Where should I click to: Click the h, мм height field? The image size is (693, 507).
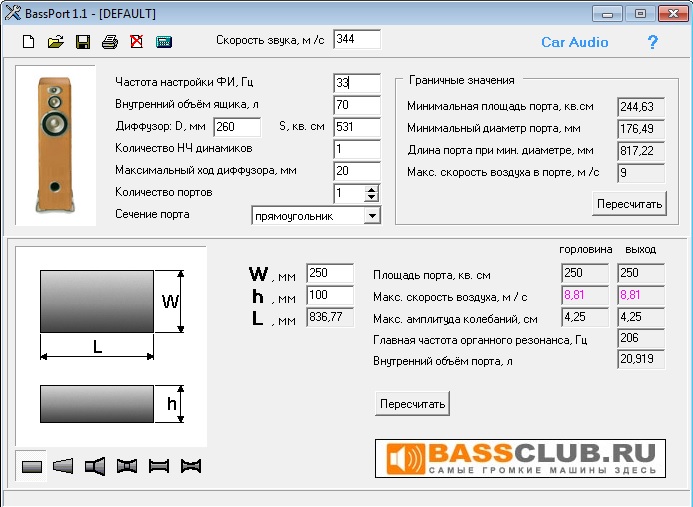[330, 295]
